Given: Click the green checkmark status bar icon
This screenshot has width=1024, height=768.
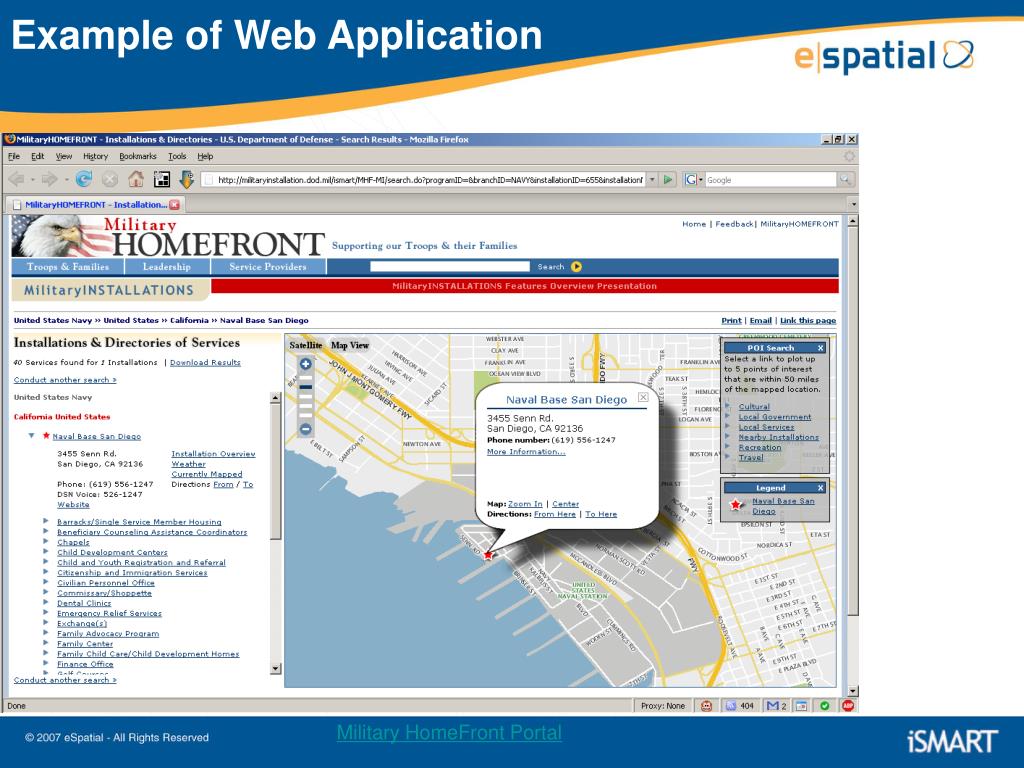Looking at the screenshot, I should [825, 705].
